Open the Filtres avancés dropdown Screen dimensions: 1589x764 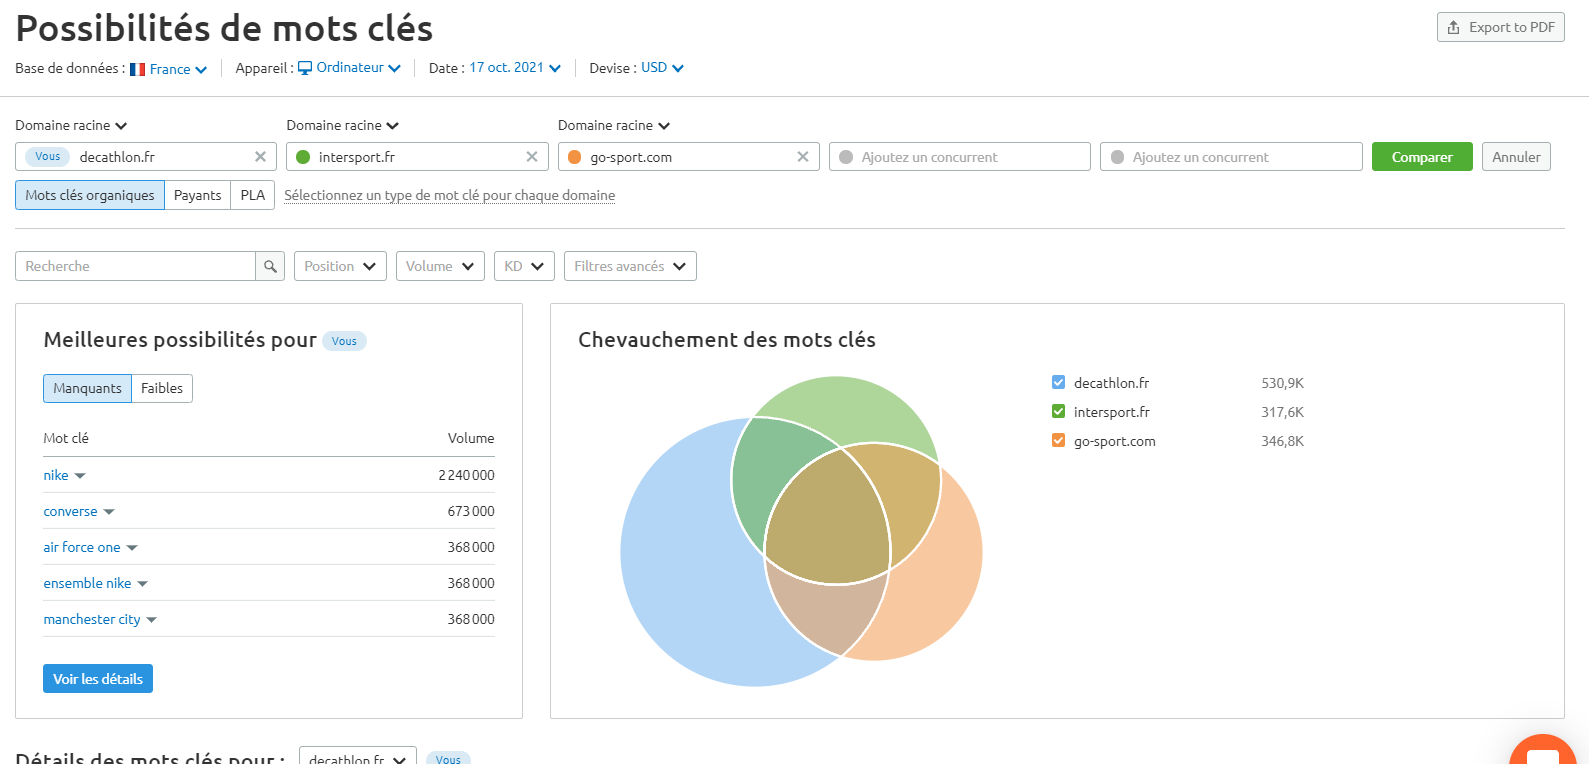(630, 266)
